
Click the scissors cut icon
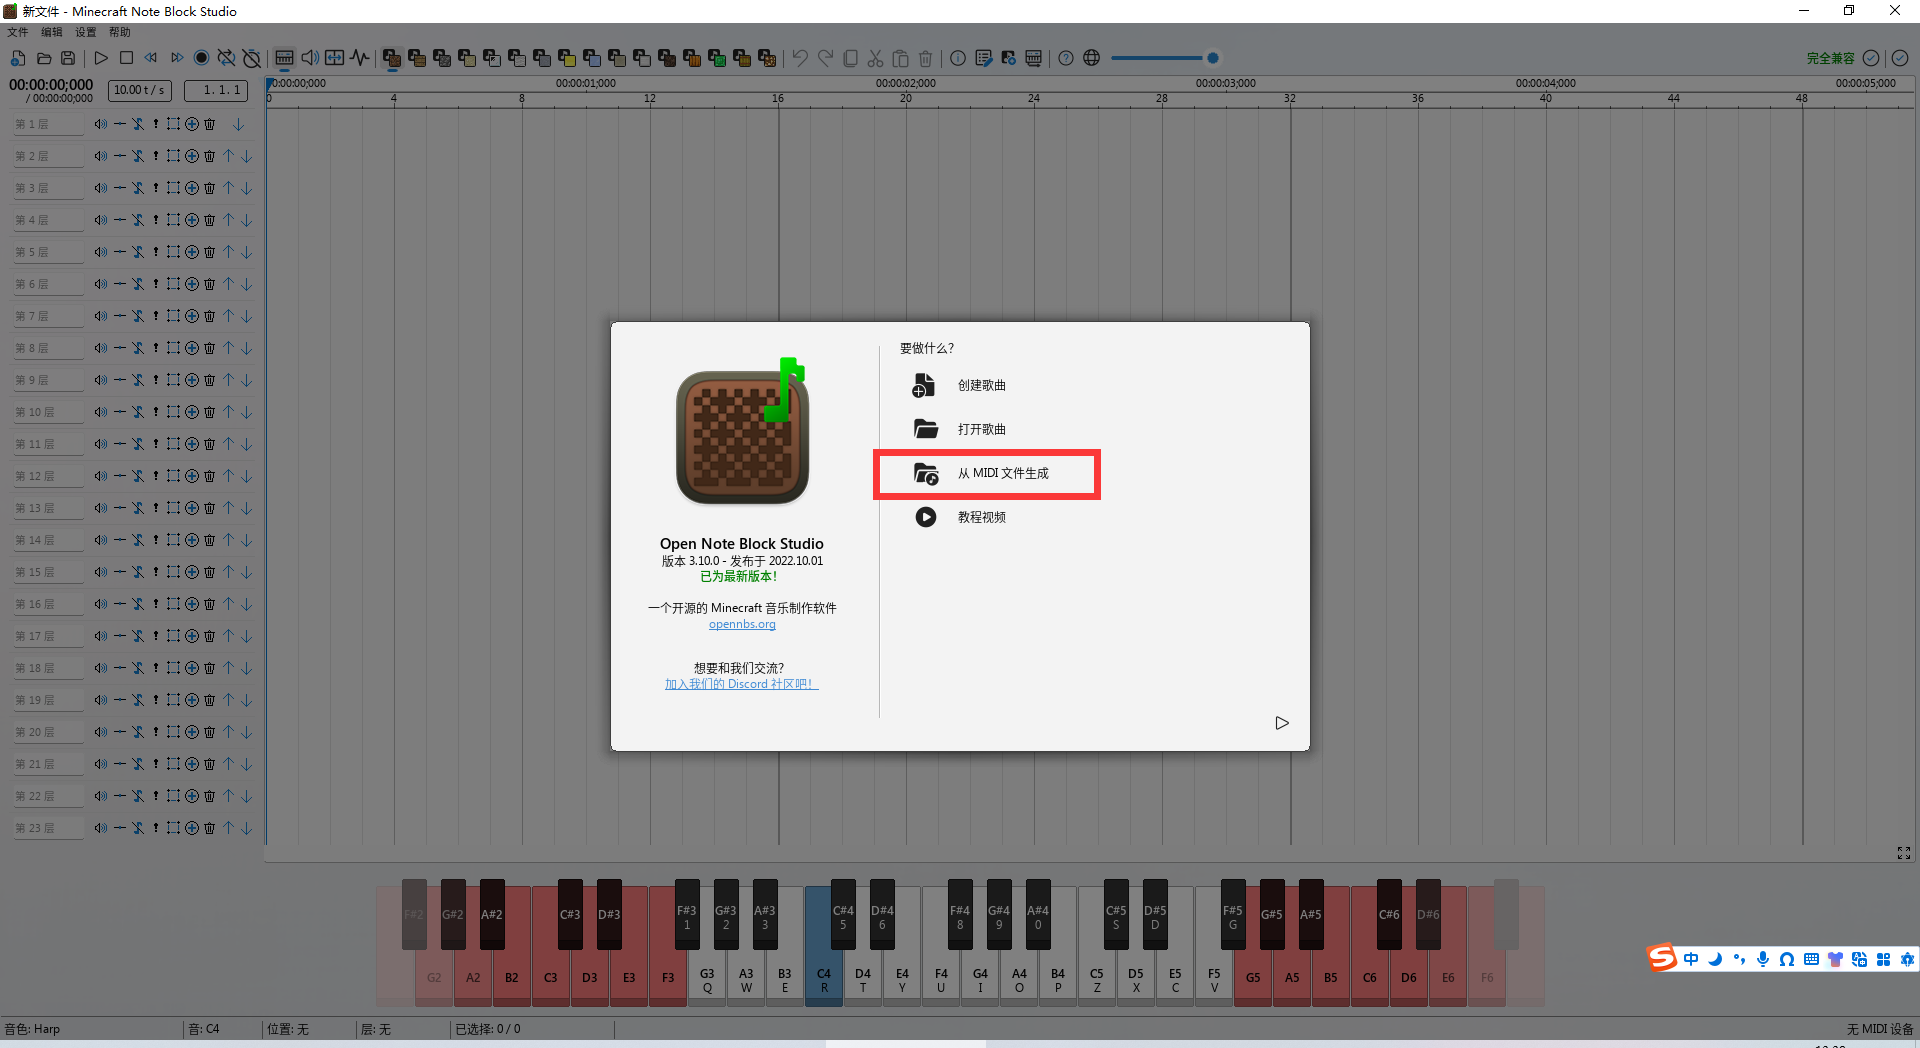point(875,58)
